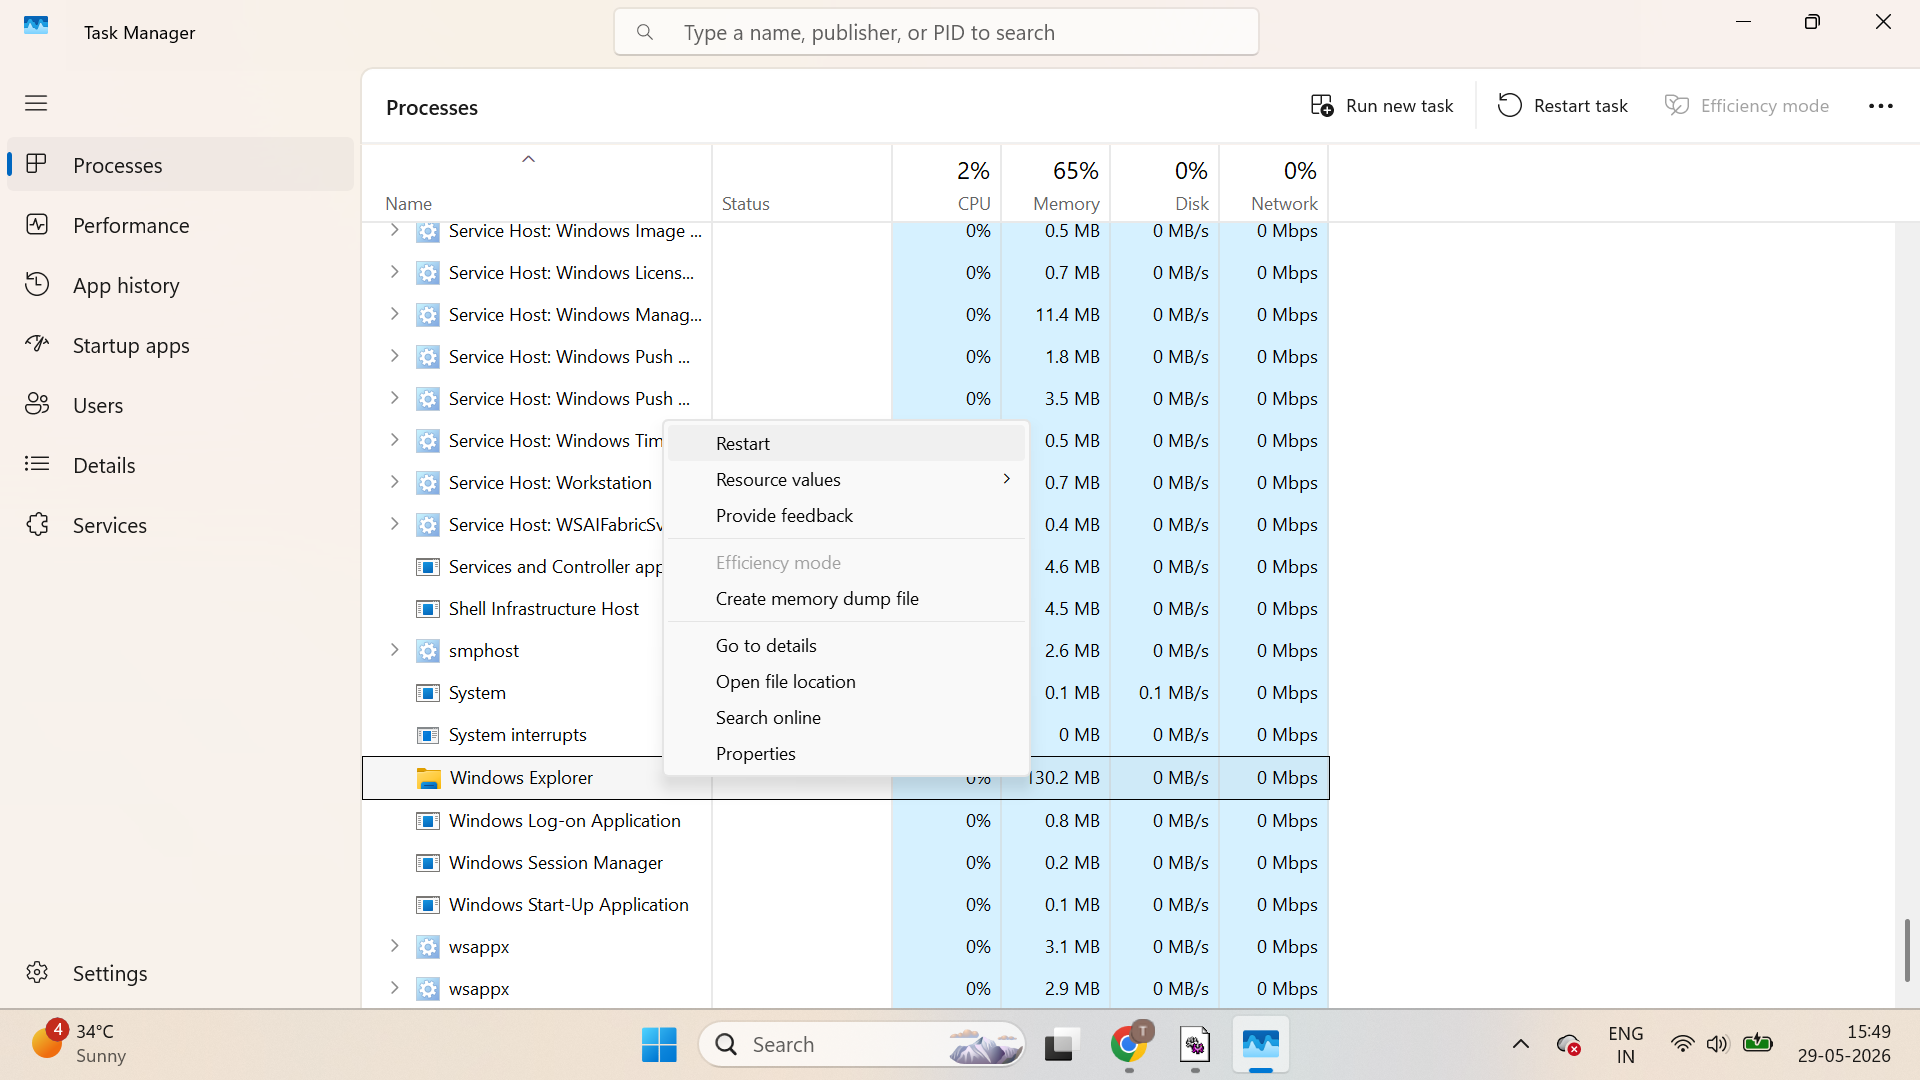Click the Task Manager taskbar icon

1261,1044
